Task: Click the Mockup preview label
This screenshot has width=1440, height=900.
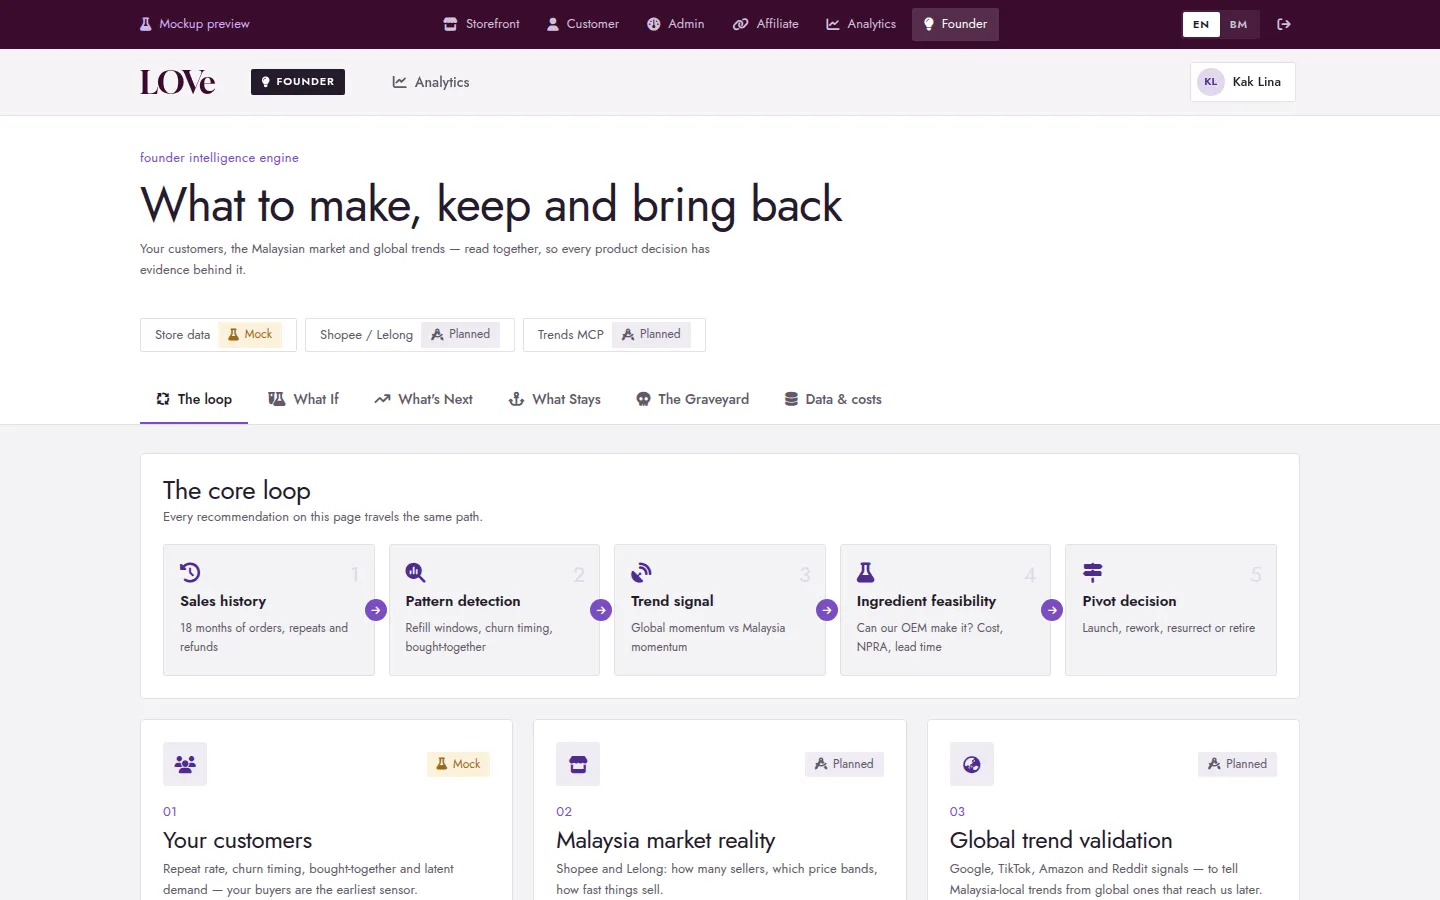Action: click(195, 24)
